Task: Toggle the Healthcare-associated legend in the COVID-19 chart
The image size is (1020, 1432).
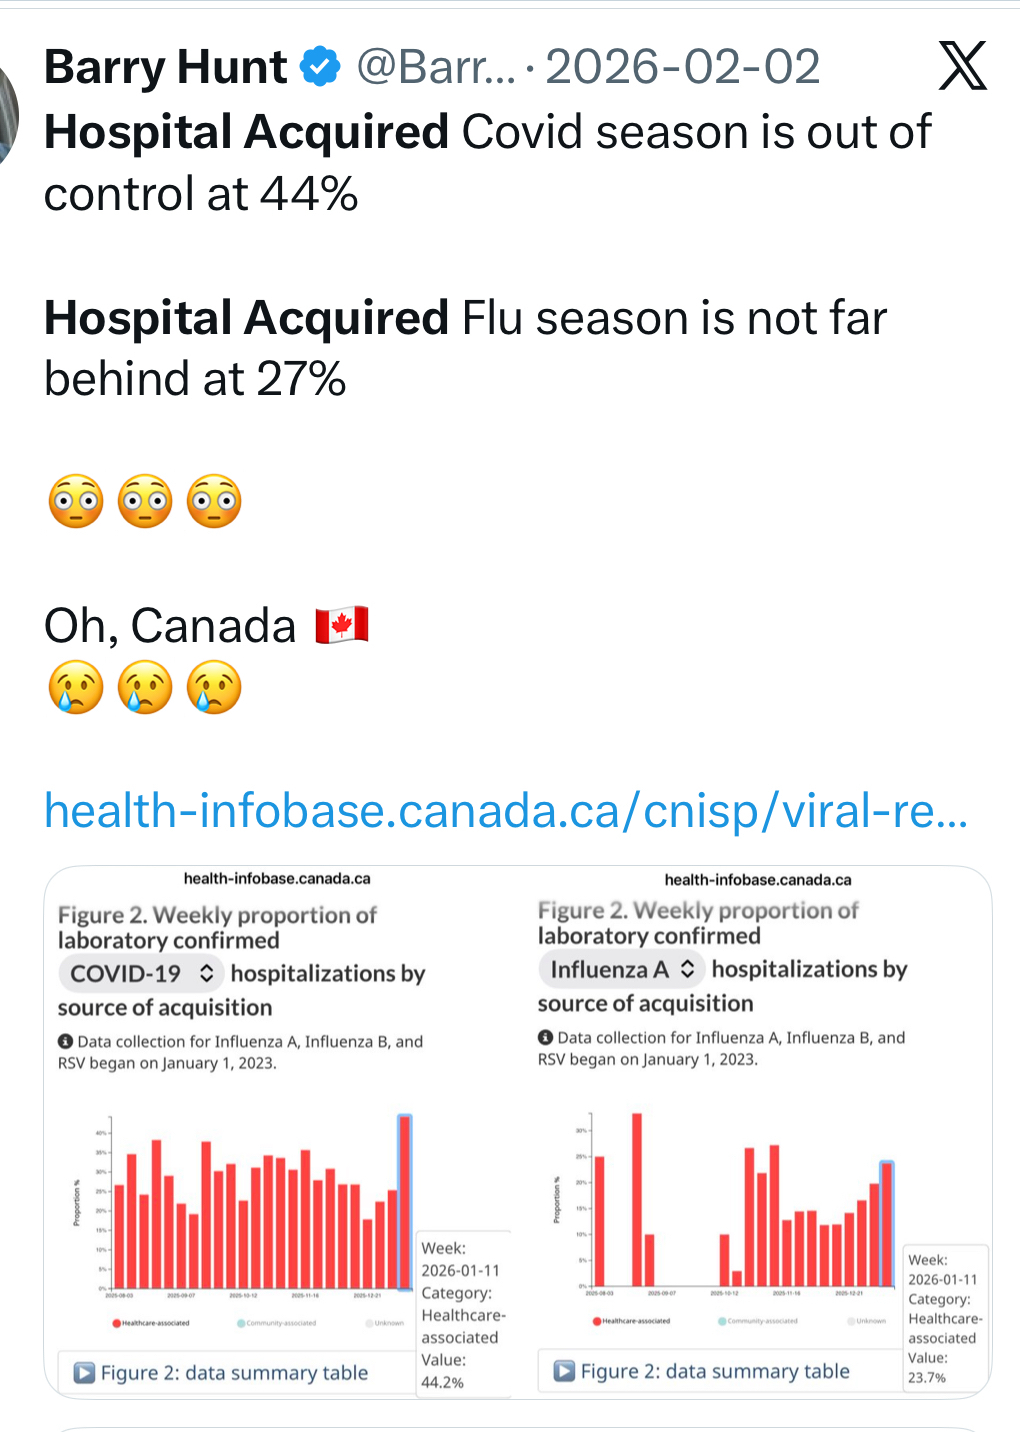Action: click(151, 1323)
